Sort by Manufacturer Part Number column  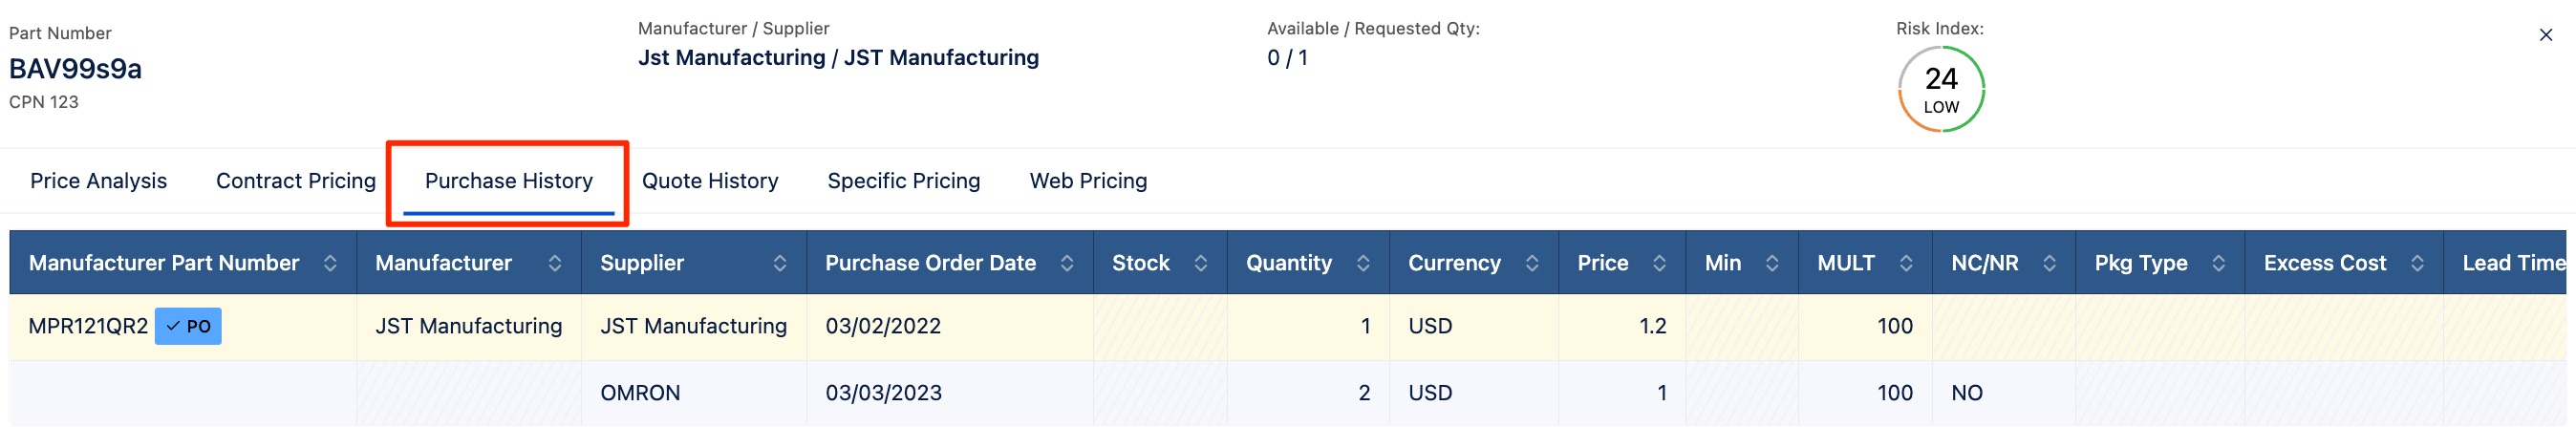[330, 263]
